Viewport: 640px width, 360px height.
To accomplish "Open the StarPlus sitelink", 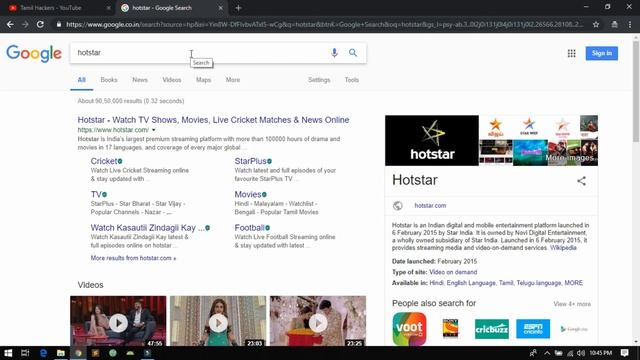I will 250,161.
